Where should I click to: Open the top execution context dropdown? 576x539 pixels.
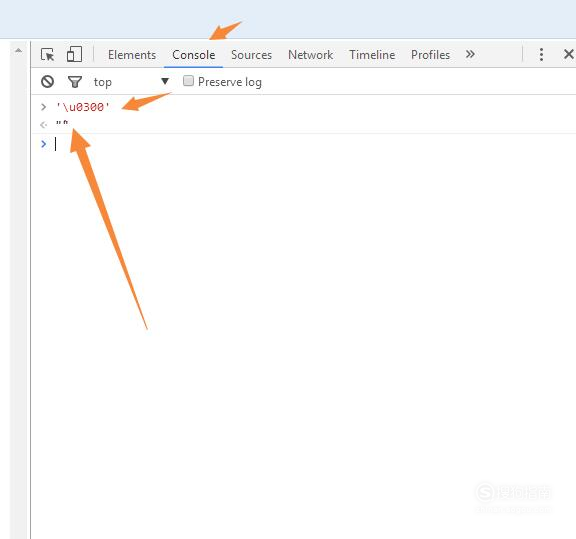click(131, 82)
